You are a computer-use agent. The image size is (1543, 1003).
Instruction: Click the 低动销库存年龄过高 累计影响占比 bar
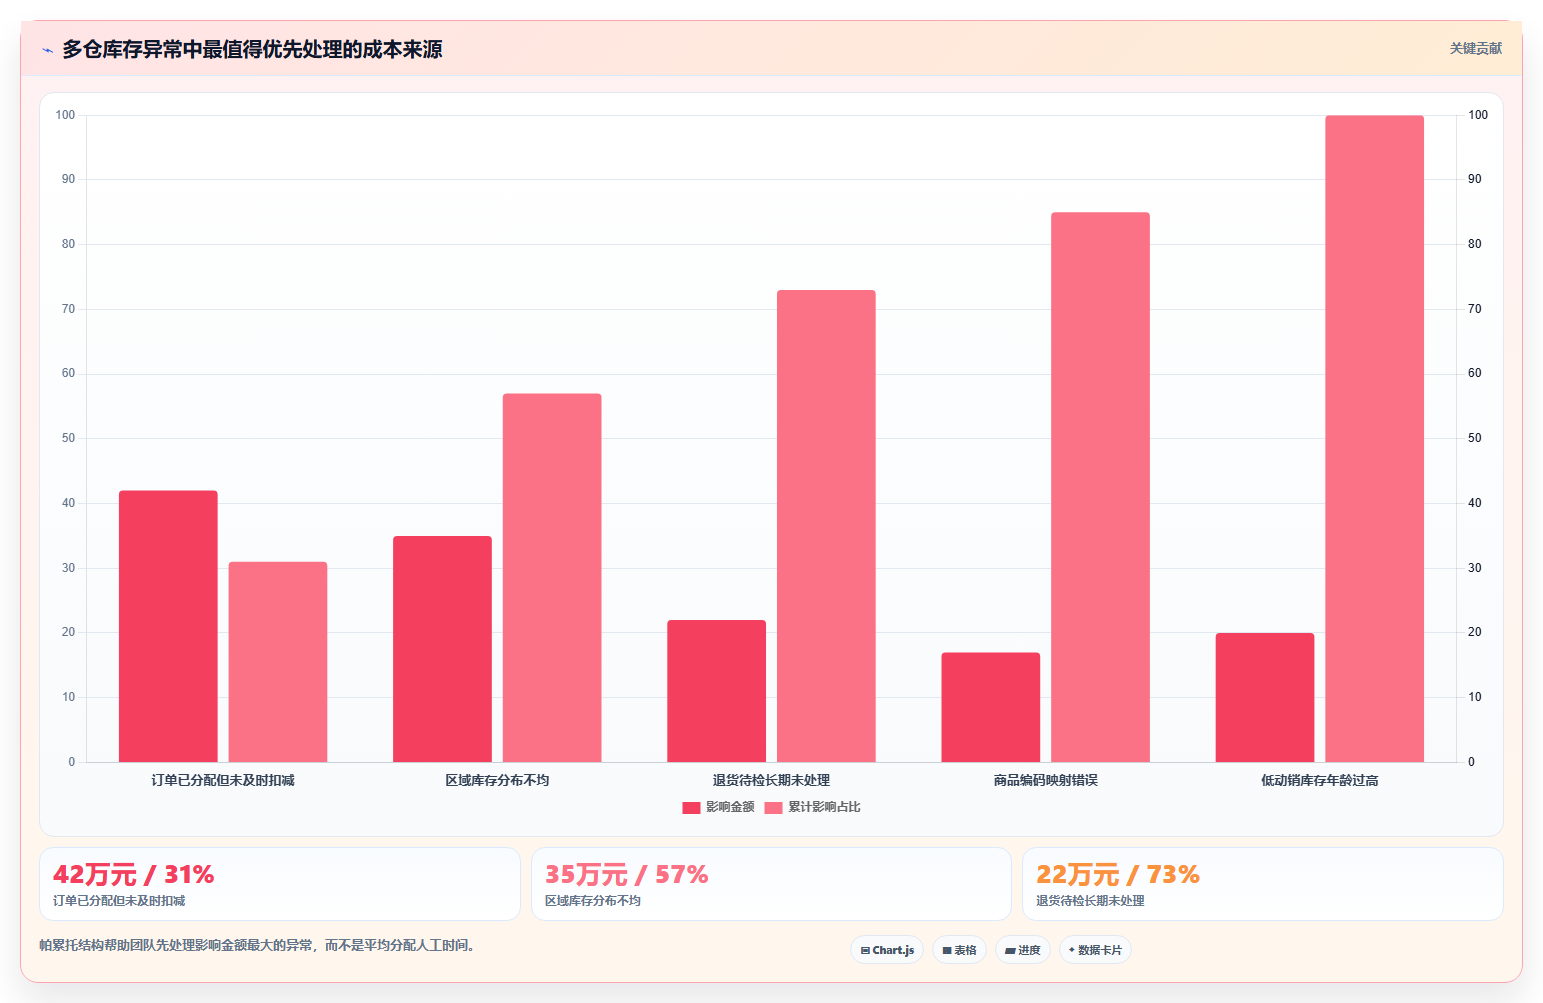tap(1375, 439)
